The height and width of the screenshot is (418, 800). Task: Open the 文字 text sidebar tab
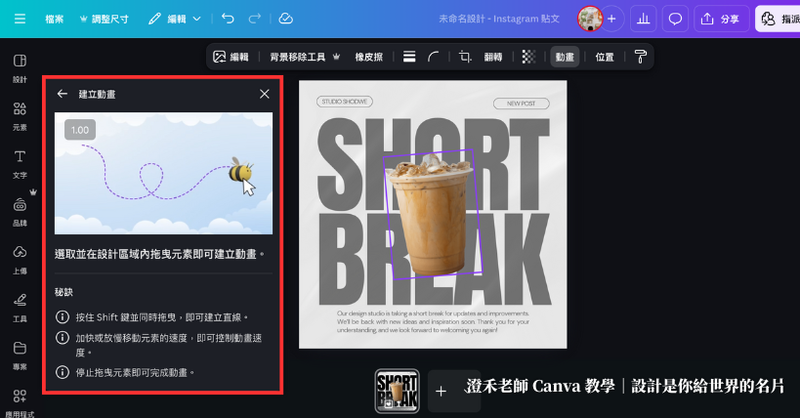pyautogui.click(x=20, y=164)
